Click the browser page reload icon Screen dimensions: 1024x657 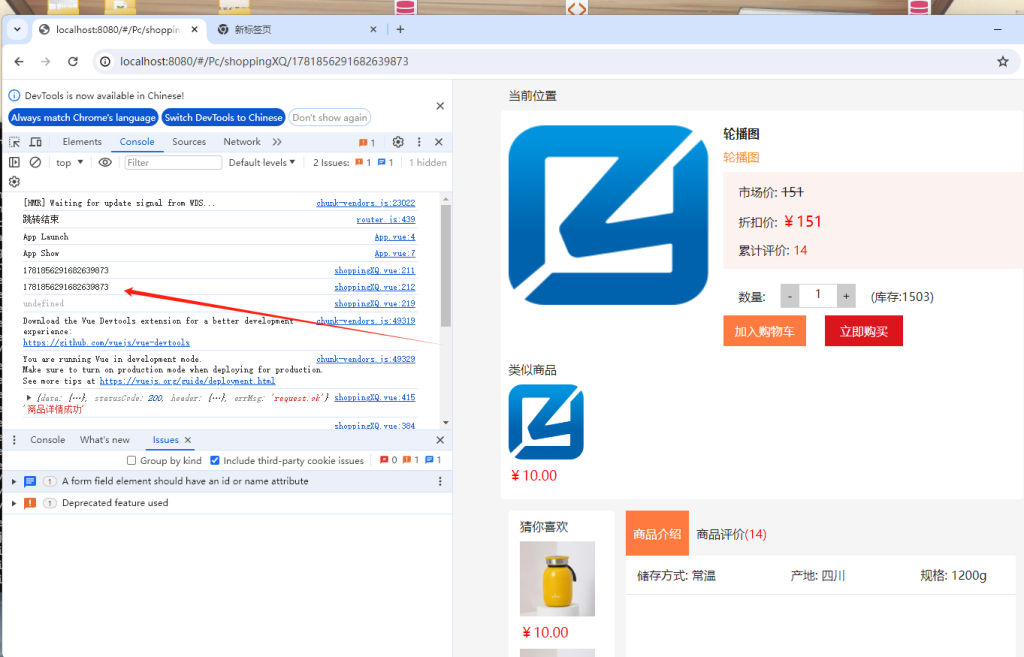(72, 61)
